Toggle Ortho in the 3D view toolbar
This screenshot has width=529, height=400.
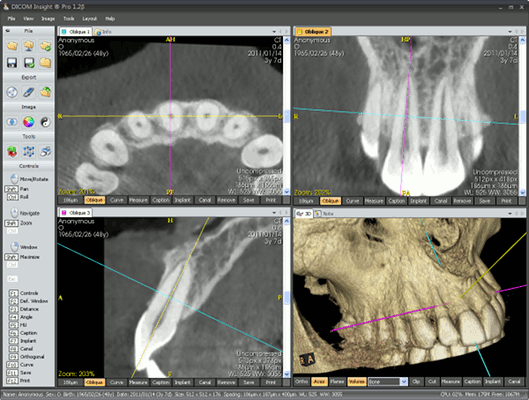[302, 381]
